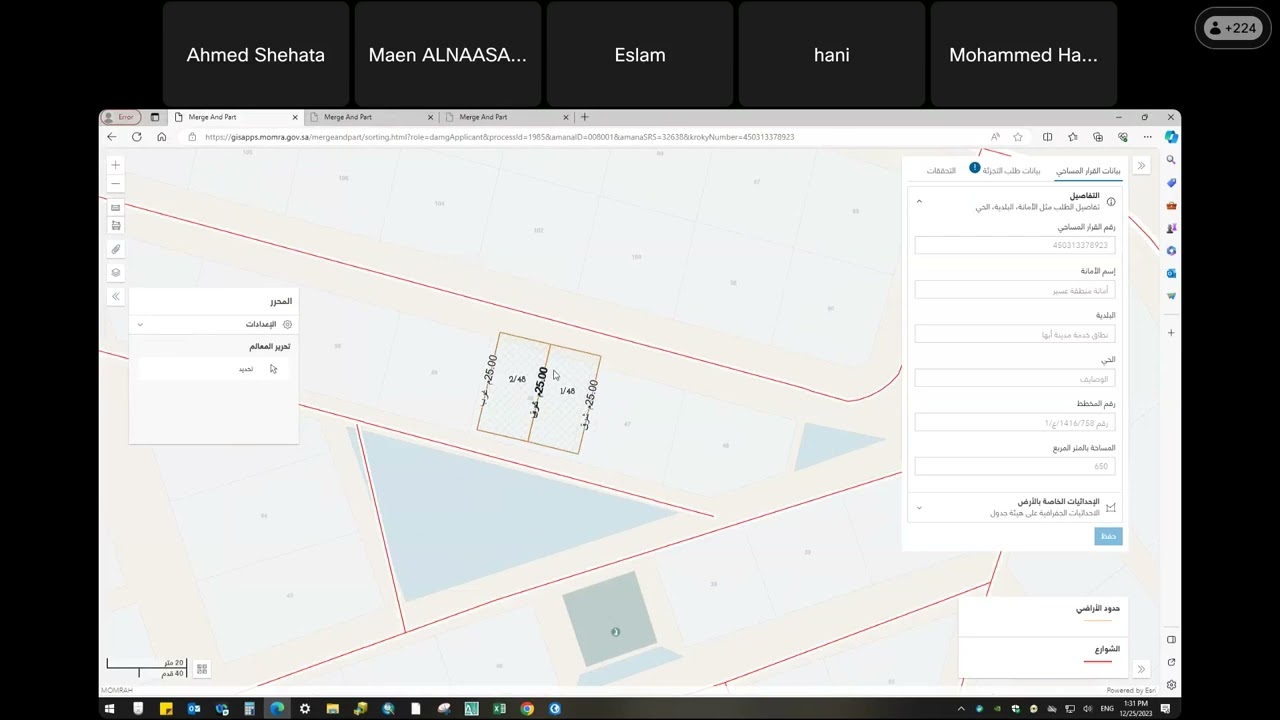The width and height of the screenshot is (1280, 720).
Task: Open File Explorer from the taskbar
Action: tap(333, 709)
